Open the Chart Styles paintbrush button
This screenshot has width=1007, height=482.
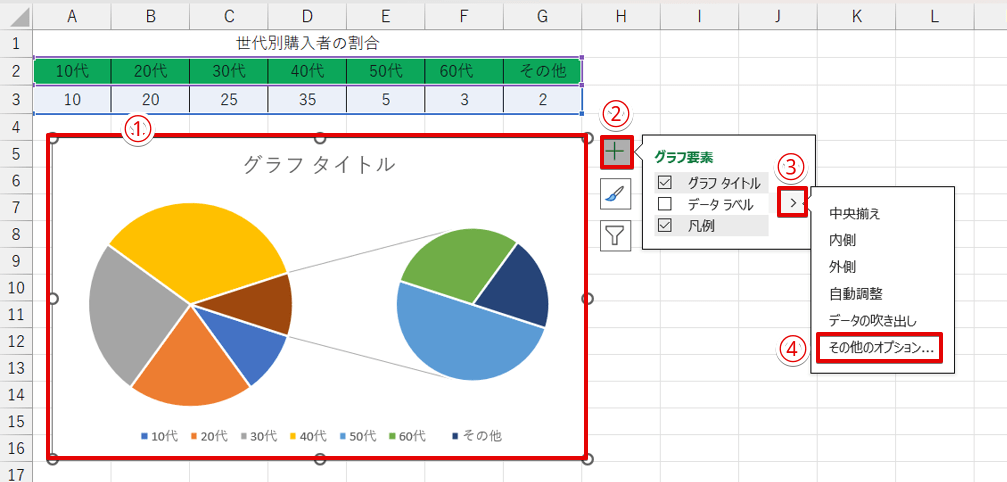coord(616,194)
